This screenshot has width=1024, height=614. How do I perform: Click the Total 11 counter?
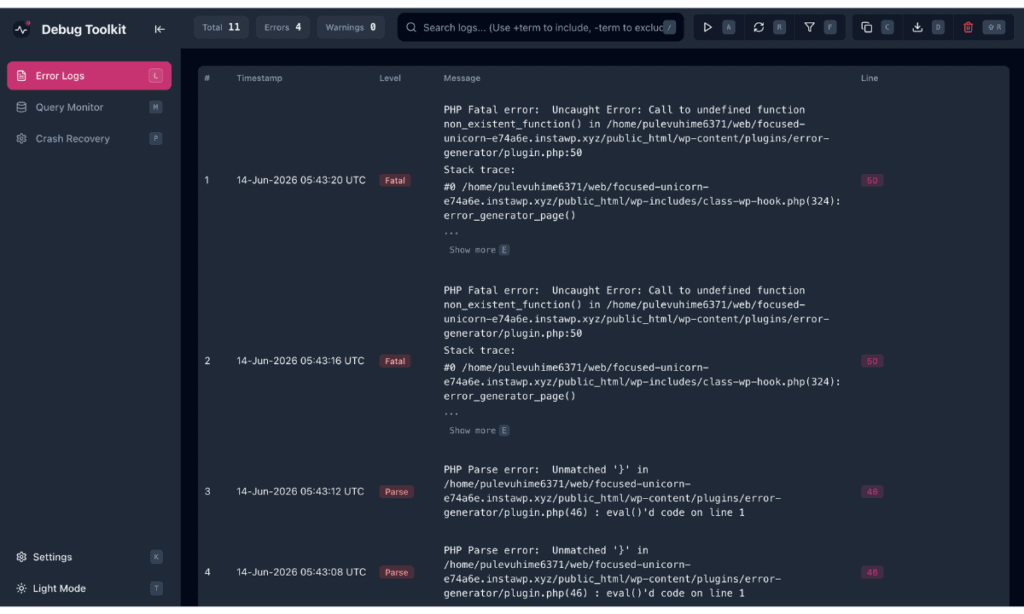[221, 27]
